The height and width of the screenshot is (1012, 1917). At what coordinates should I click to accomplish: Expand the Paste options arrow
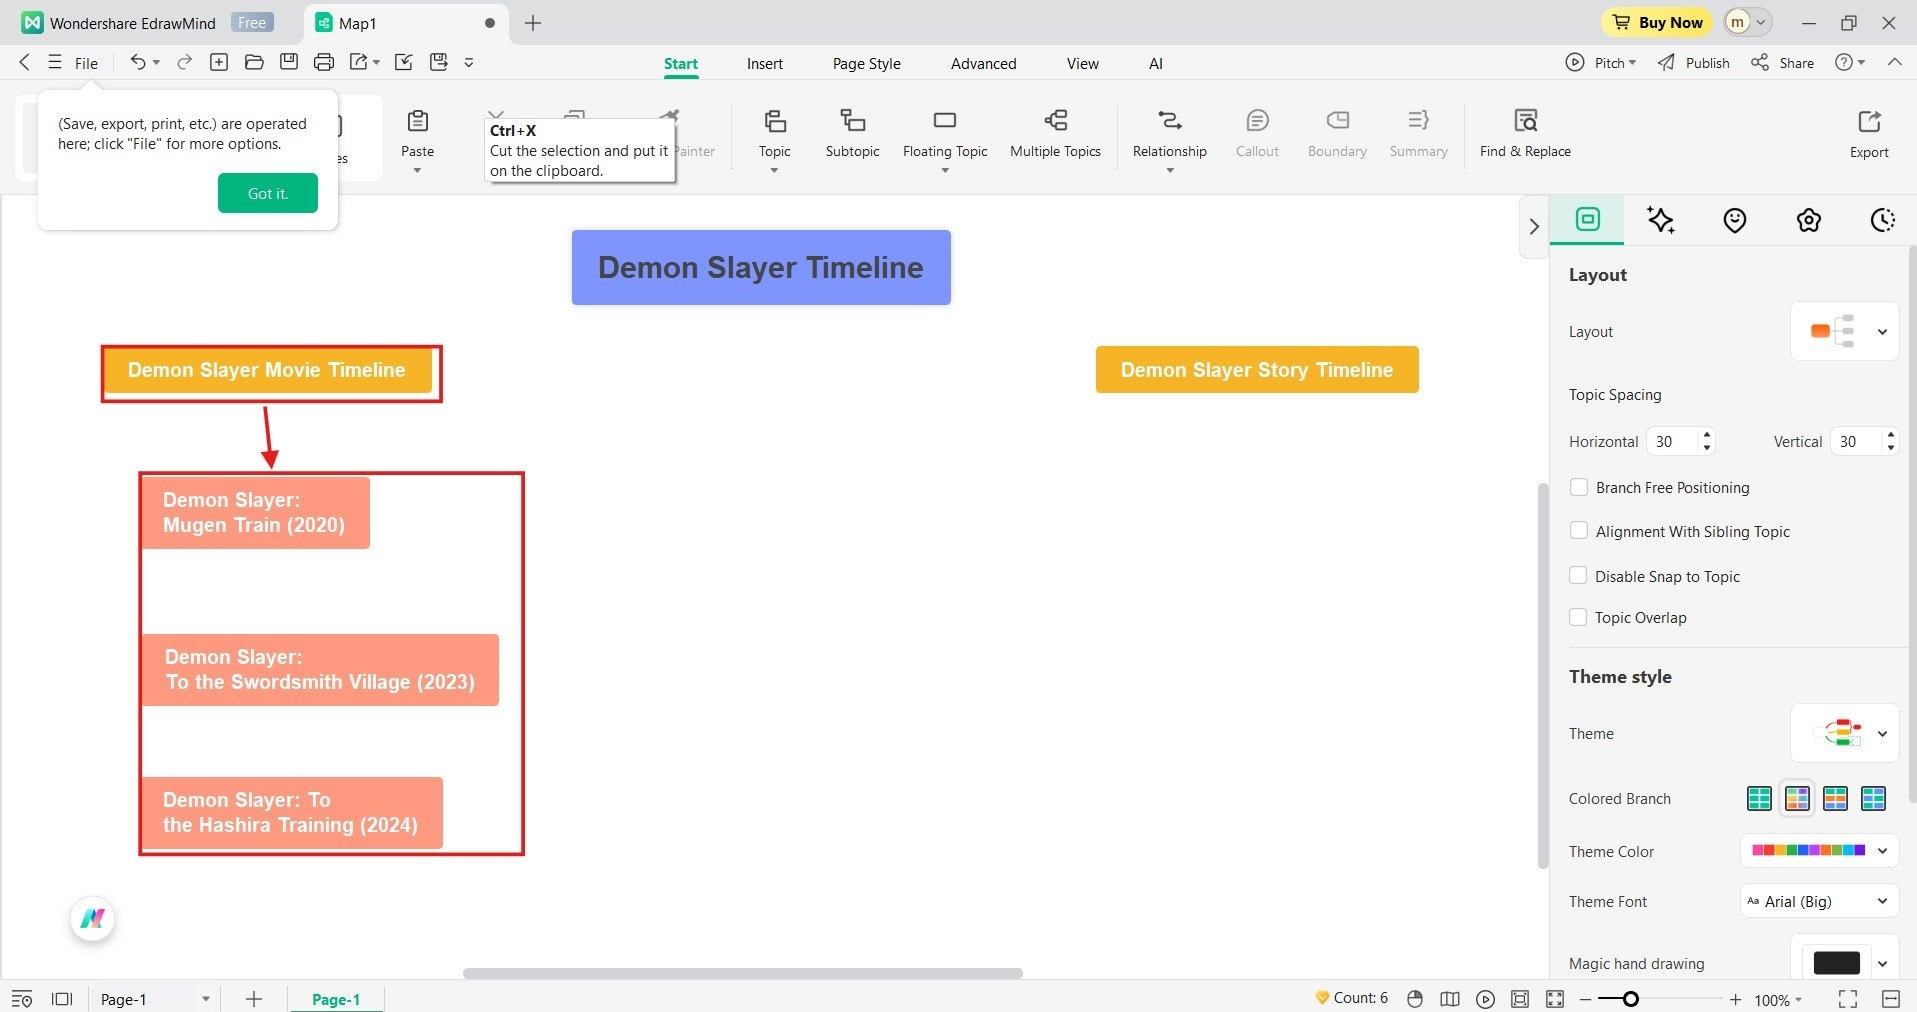417,171
